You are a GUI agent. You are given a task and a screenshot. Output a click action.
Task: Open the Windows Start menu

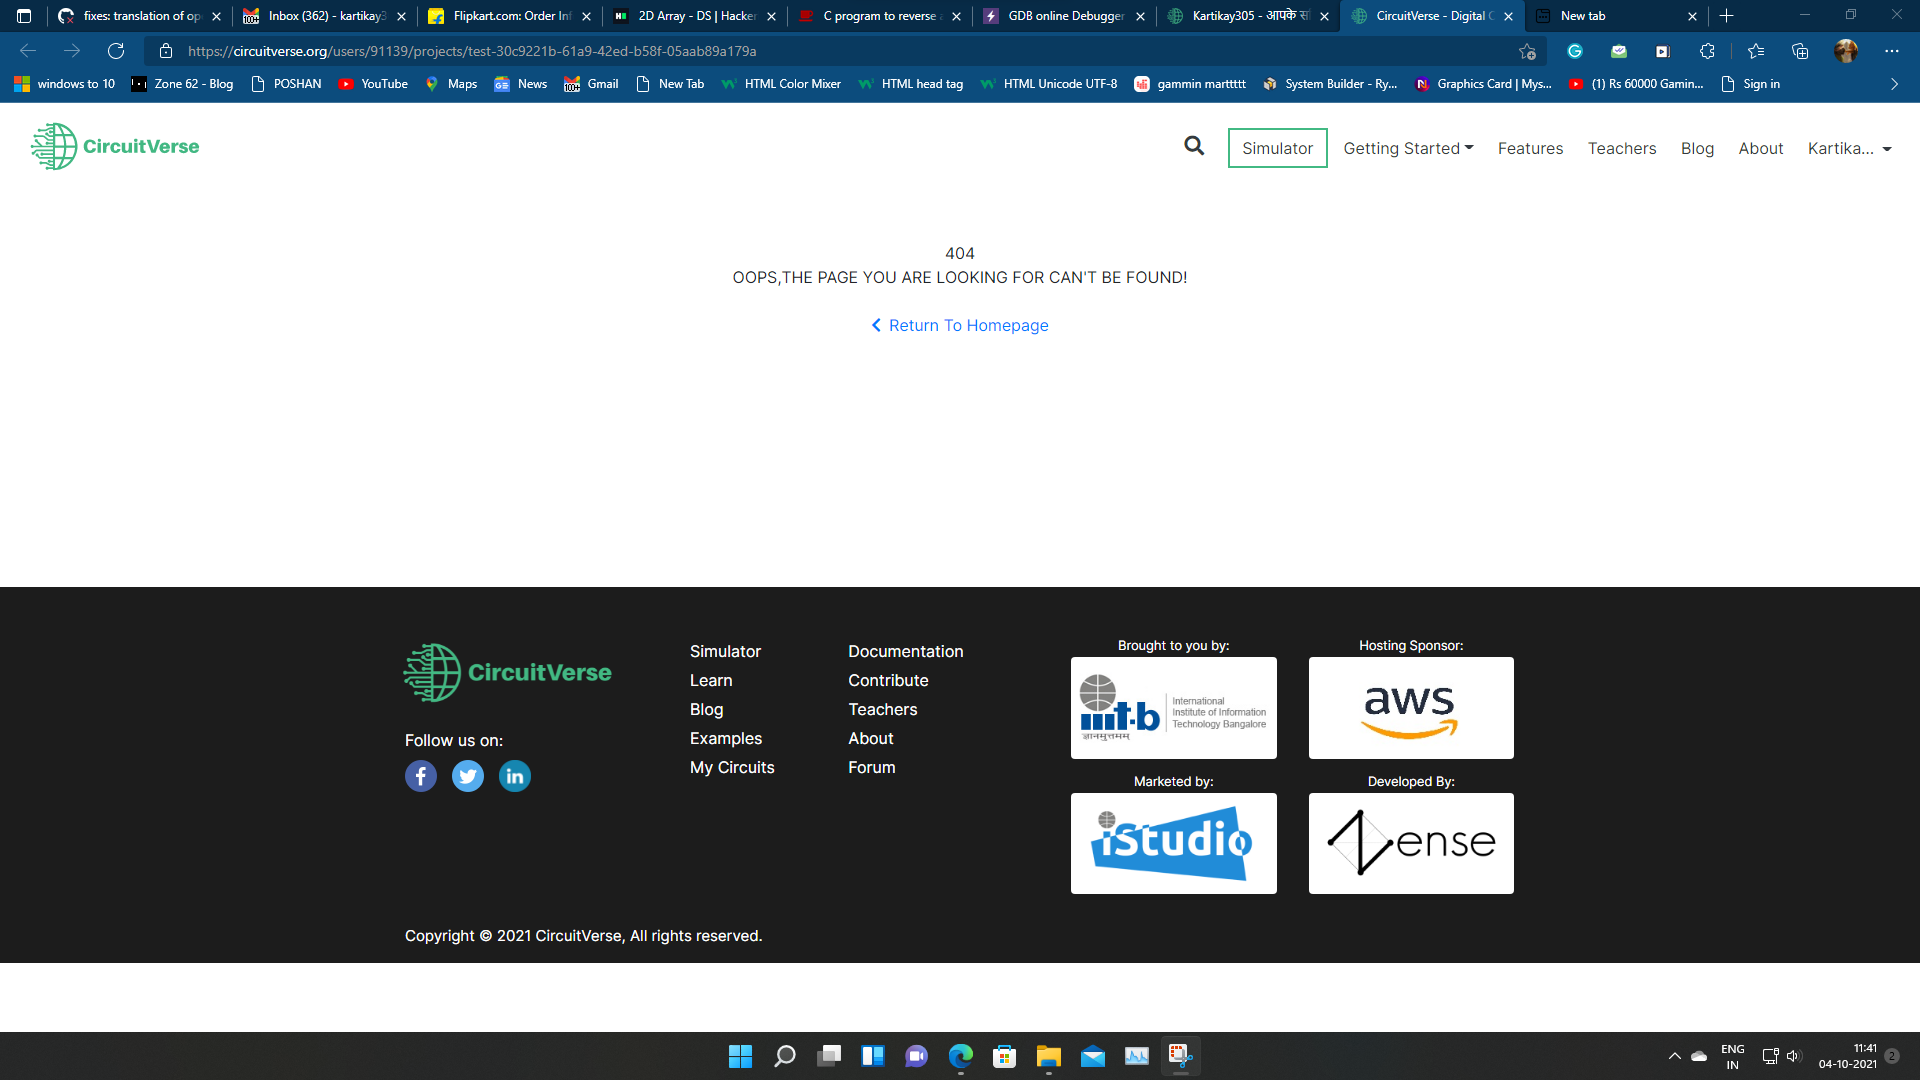(x=740, y=1056)
